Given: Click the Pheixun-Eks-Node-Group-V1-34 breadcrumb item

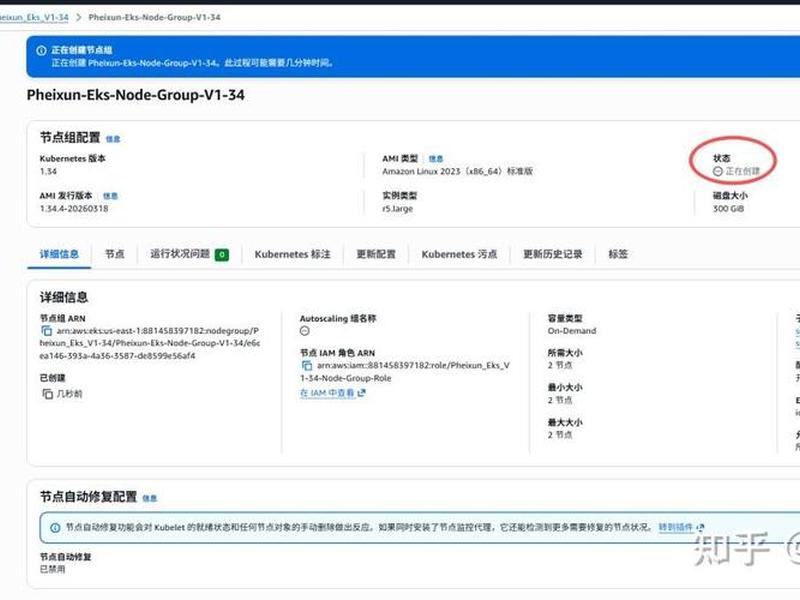Looking at the screenshot, I should [x=155, y=17].
